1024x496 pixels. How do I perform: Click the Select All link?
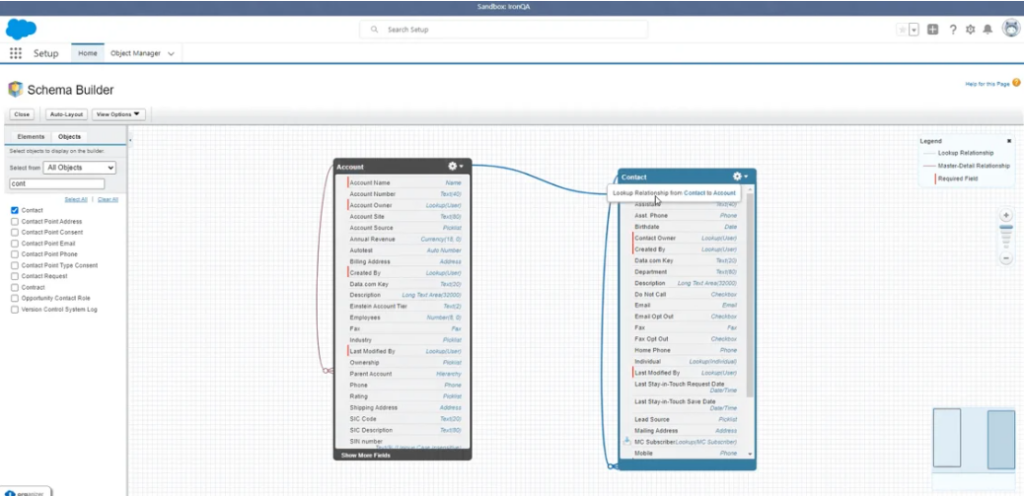pos(76,199)
